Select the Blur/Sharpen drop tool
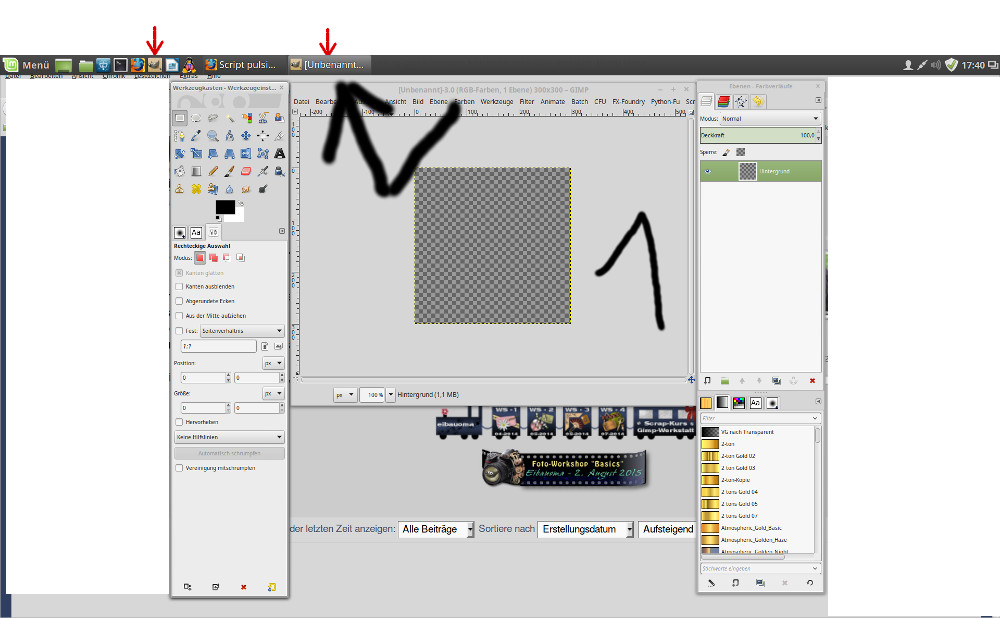 [x=230, y=189]
